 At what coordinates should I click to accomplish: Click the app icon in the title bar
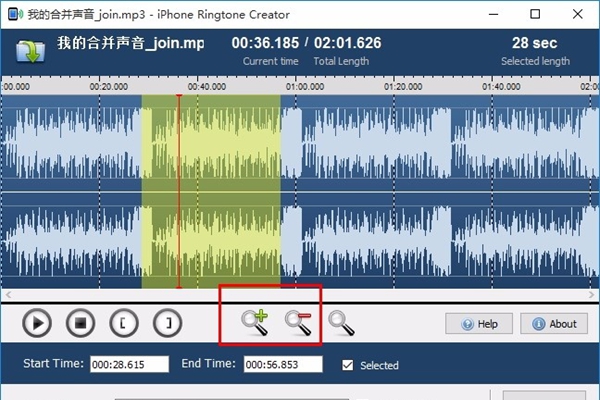[x=15, y=14]
